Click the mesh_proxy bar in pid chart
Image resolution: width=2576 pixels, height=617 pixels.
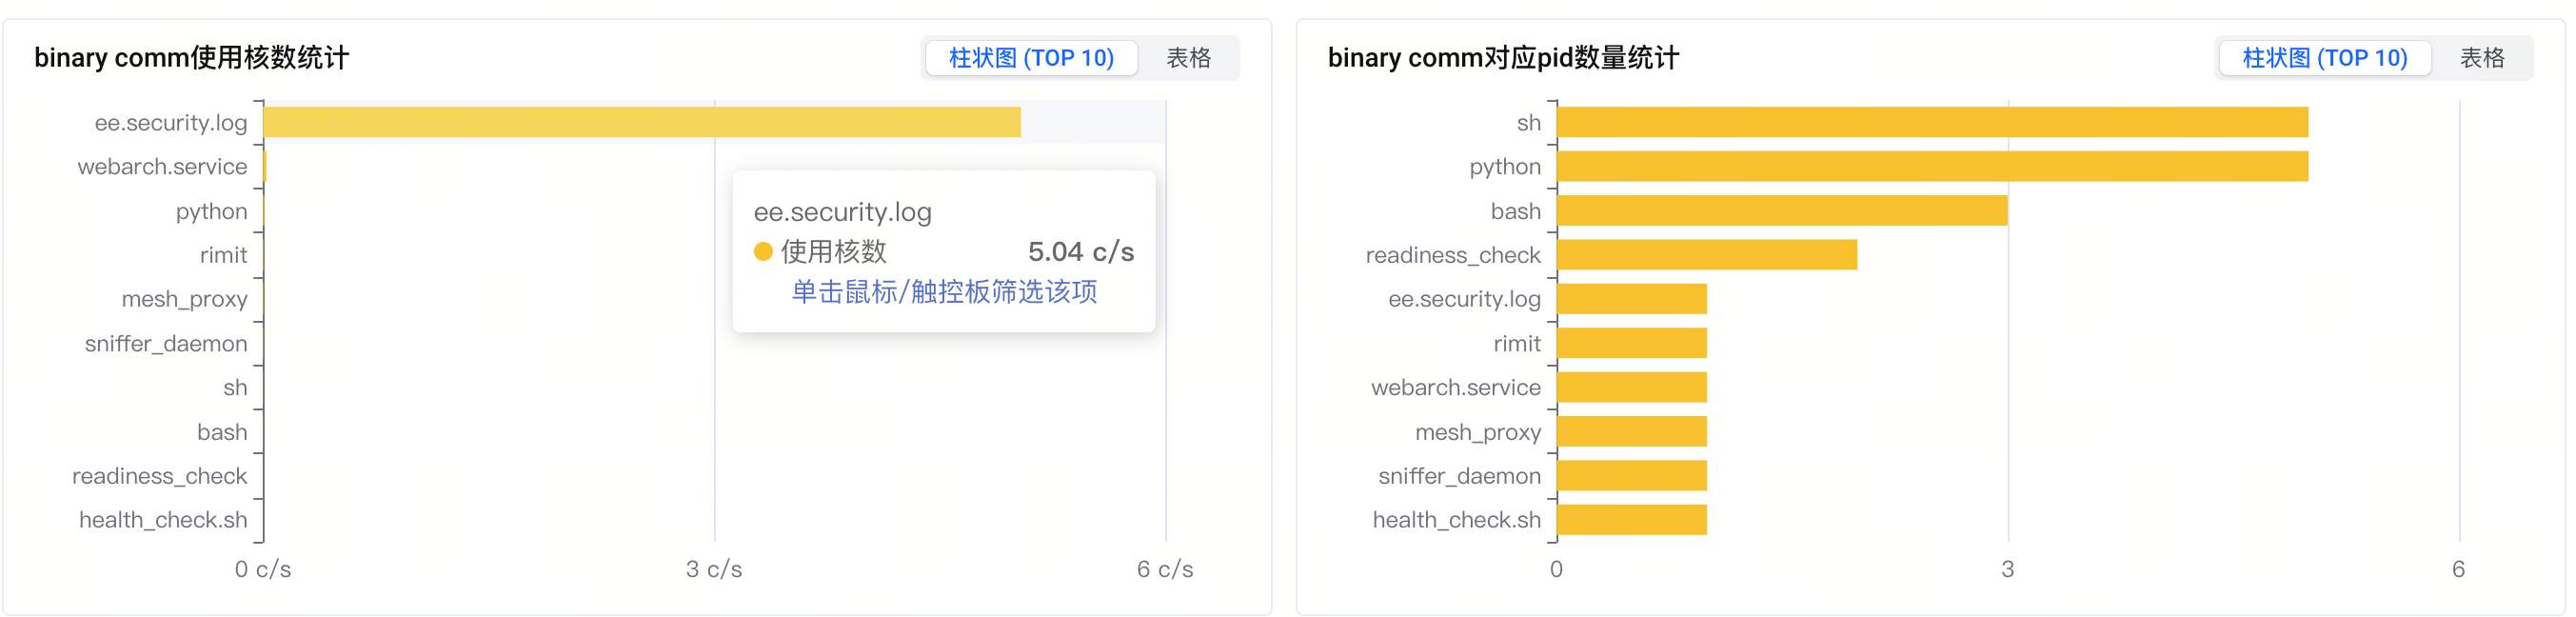[1632, 432]
